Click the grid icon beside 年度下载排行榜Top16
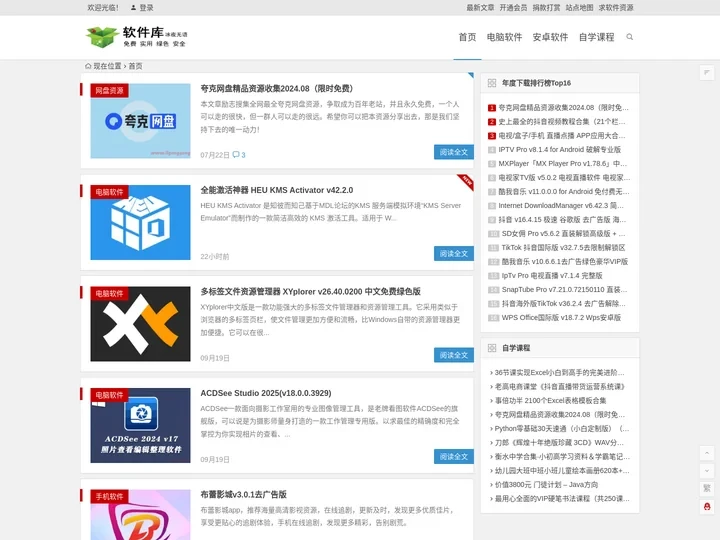The width and height of the screenshot is (720, 540). coord(492,83)
